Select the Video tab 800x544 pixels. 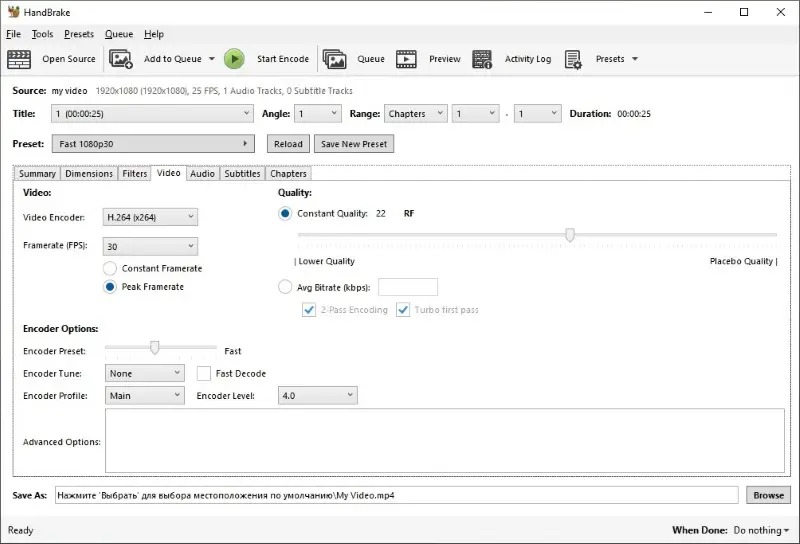168,173
